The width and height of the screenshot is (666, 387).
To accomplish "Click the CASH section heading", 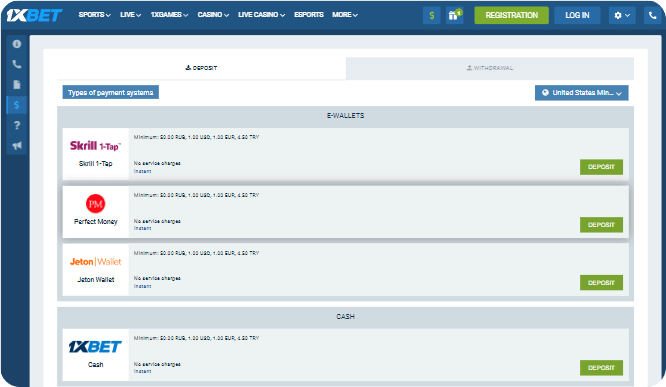I will 345,316.
